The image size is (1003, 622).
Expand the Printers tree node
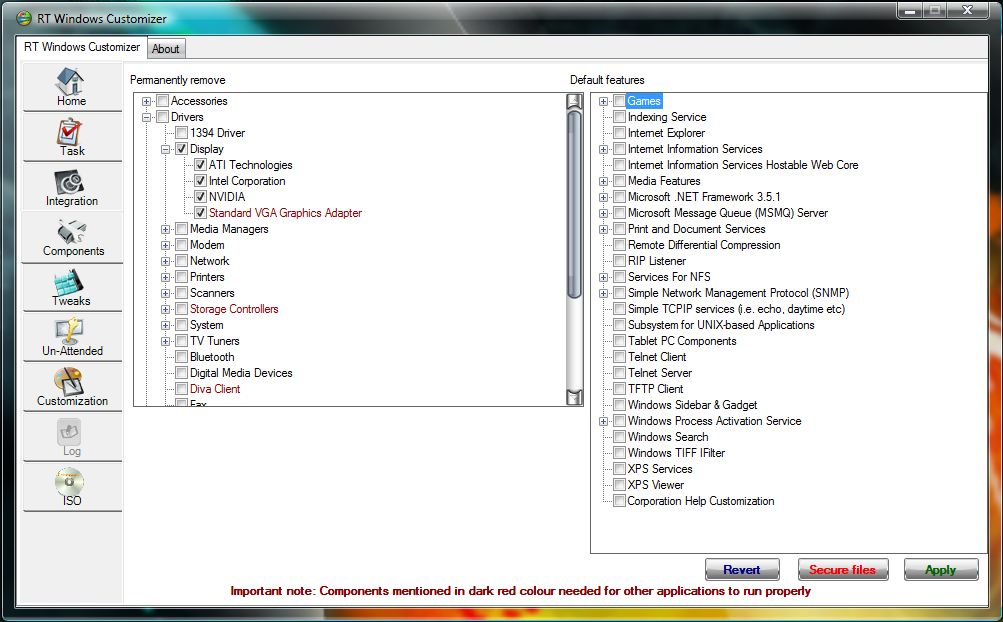pos(166,277)
